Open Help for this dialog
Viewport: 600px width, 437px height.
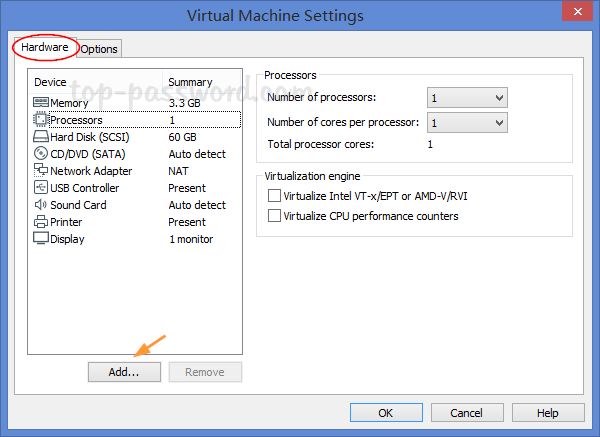pyautogui.click(x=547, y=412)
